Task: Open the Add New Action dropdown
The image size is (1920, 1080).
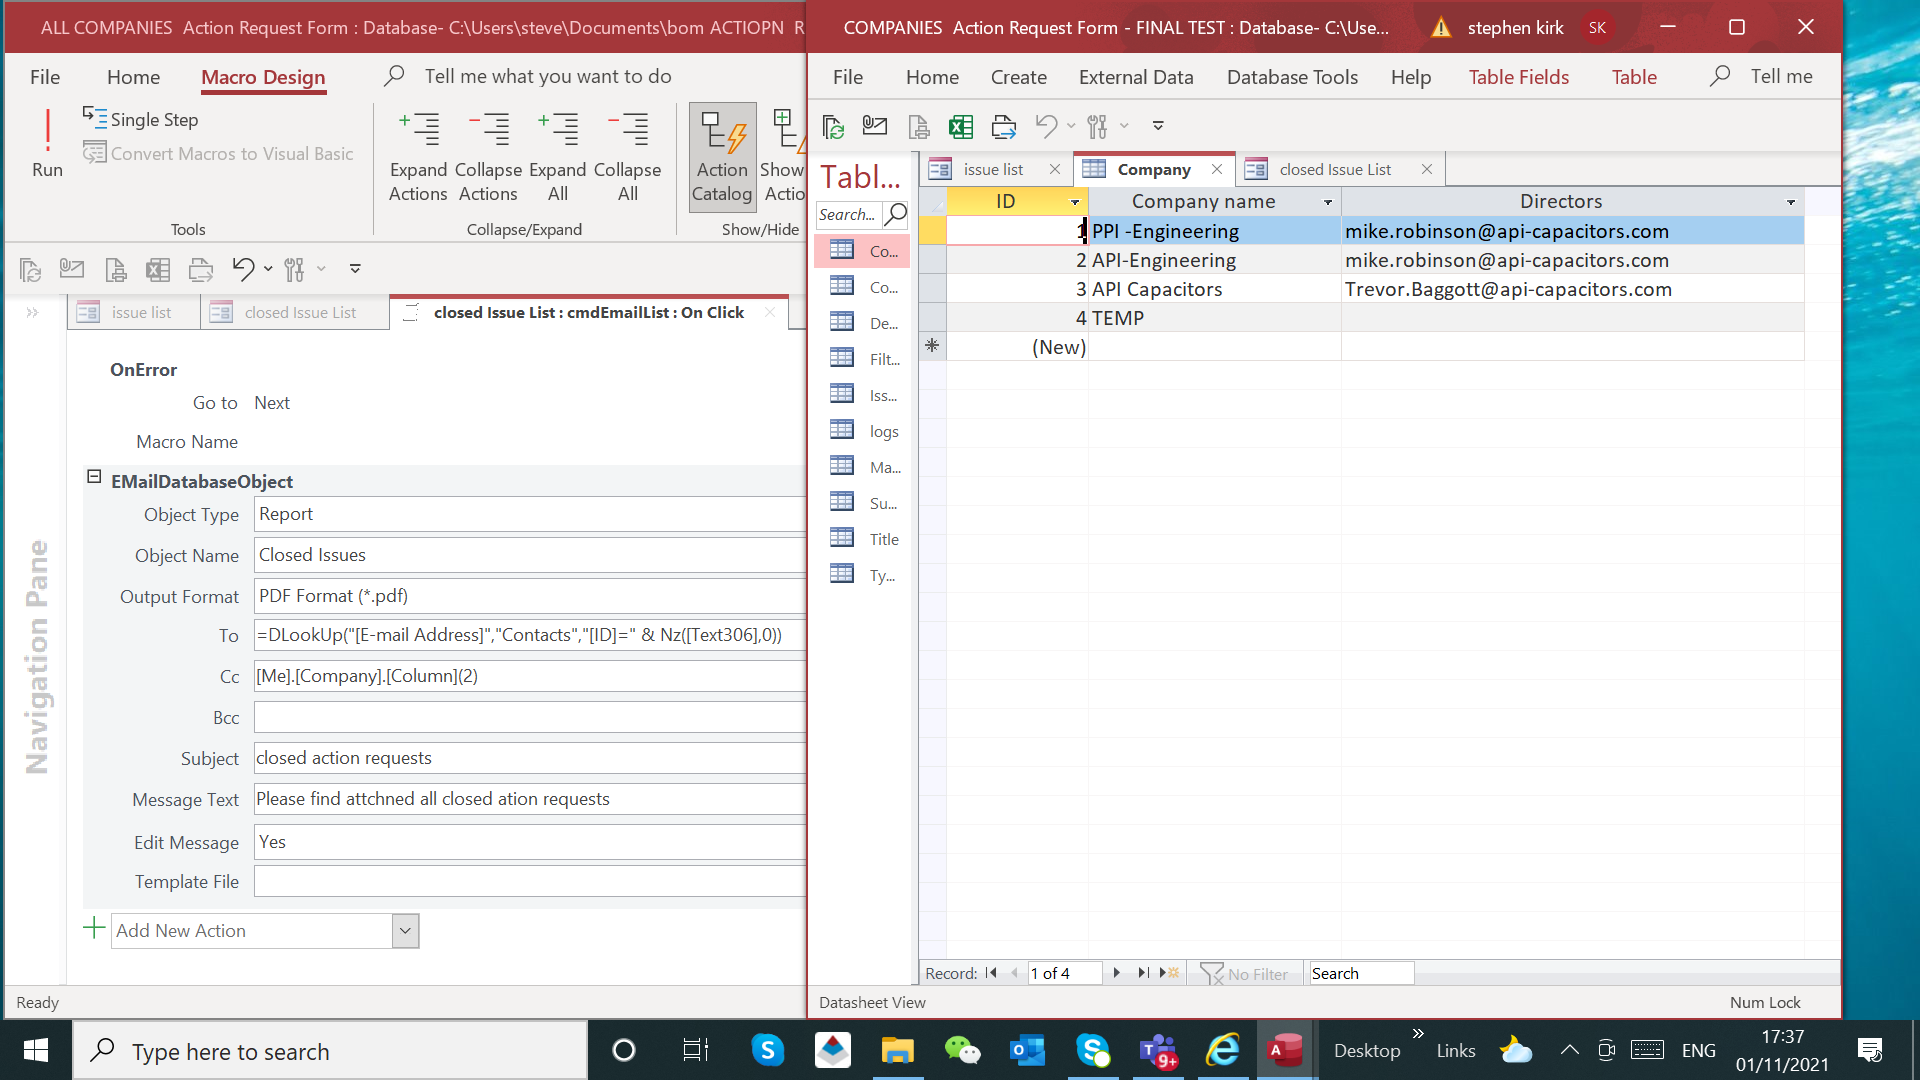Action: [x=405, y=930]
